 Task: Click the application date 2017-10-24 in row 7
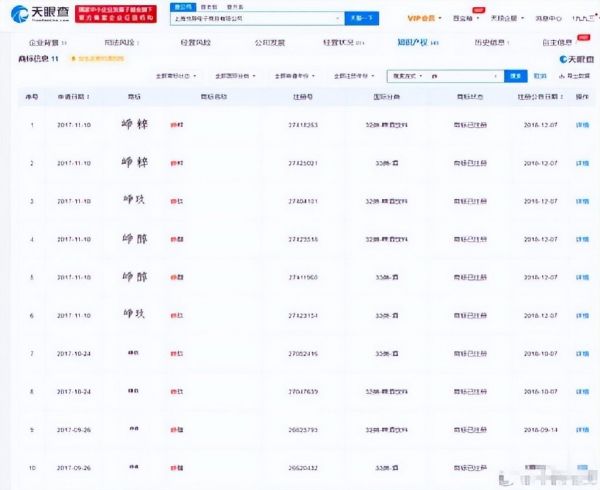(x=74, y=354)
